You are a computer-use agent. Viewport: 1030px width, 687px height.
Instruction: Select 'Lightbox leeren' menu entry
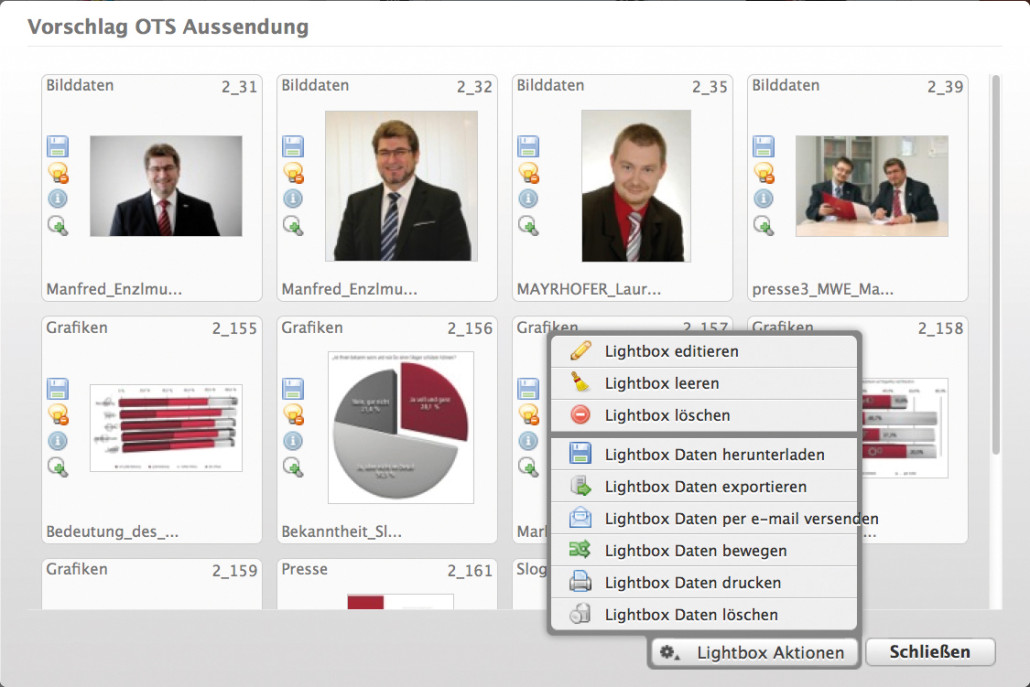pyautogui.click(x=704, y=383)
